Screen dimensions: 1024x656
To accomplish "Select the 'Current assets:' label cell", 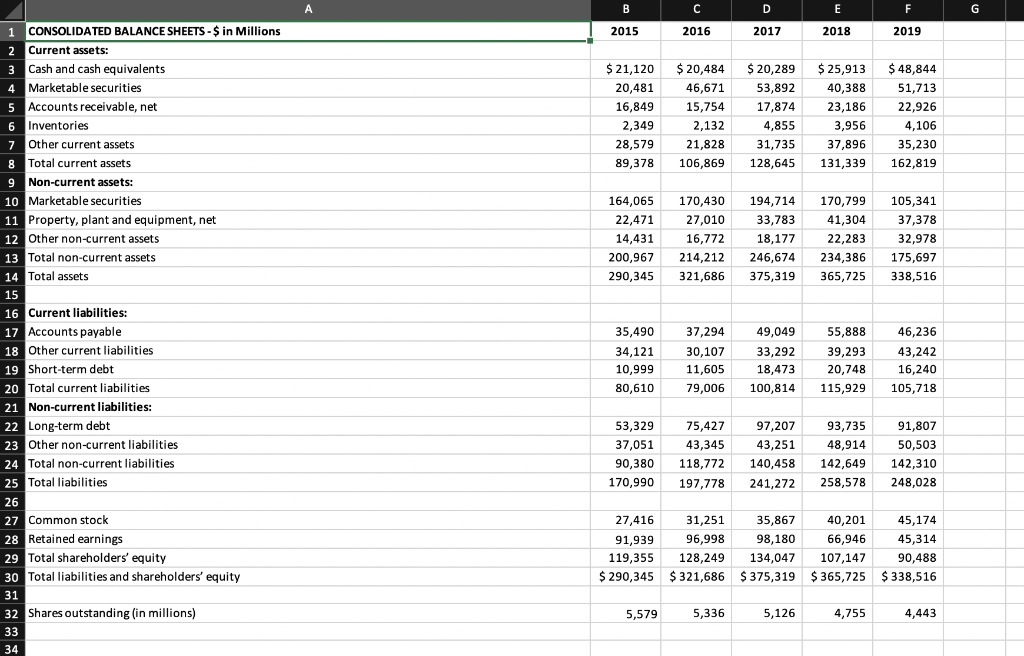I will 308,50.
